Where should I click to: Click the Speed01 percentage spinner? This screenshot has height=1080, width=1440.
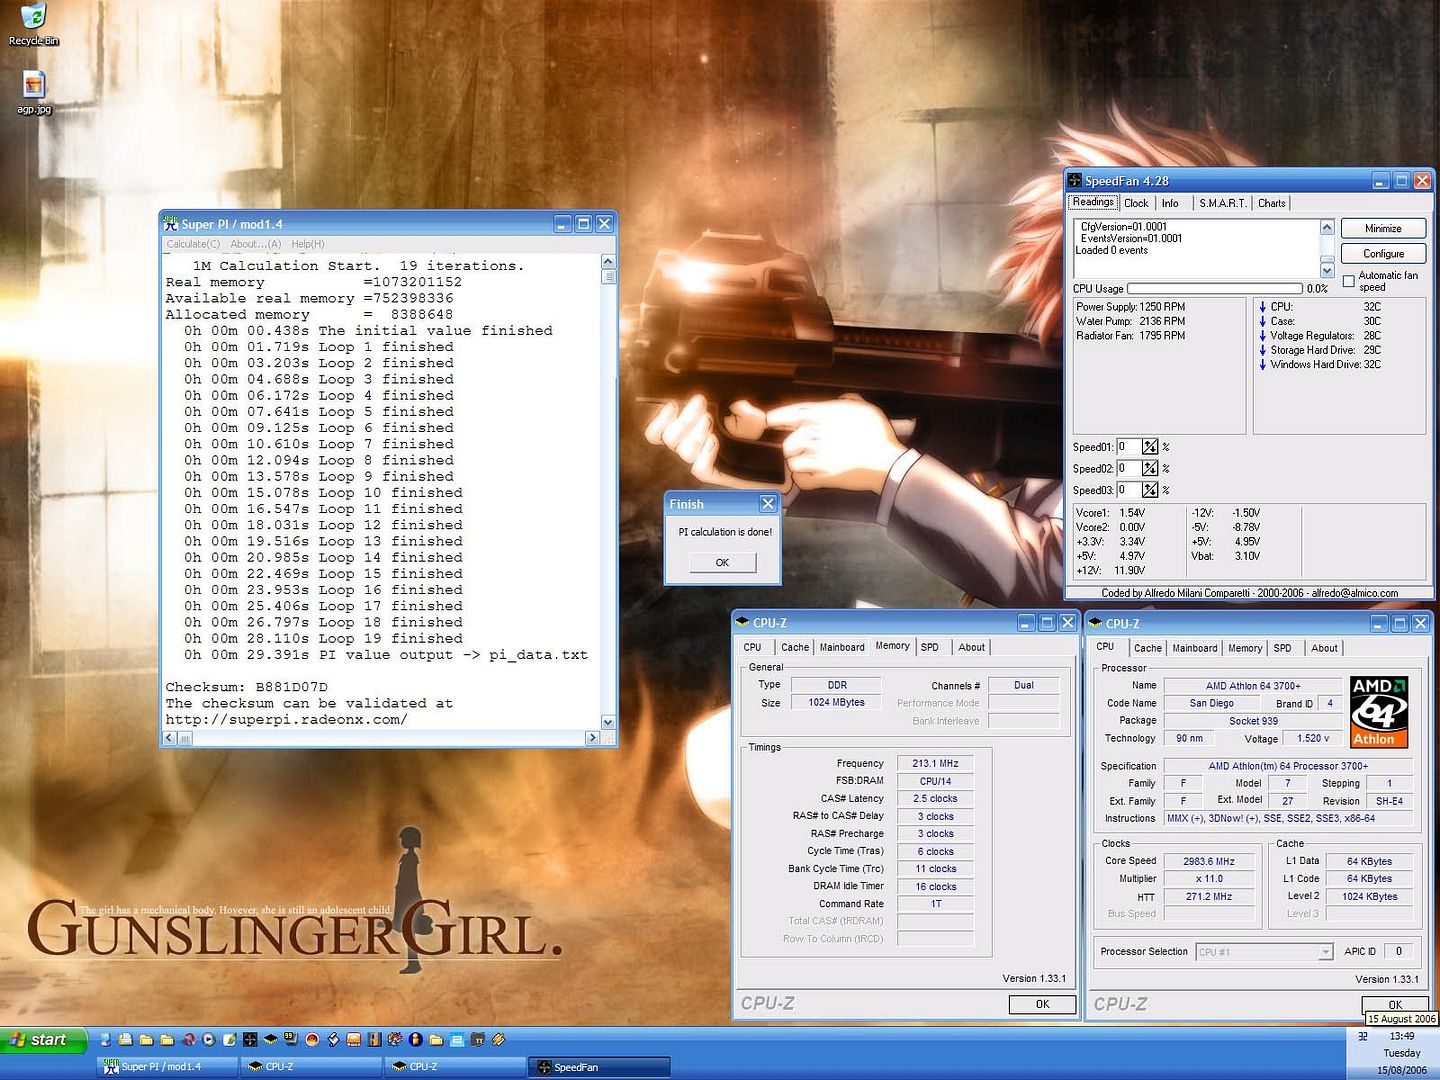click(1150, 447)
